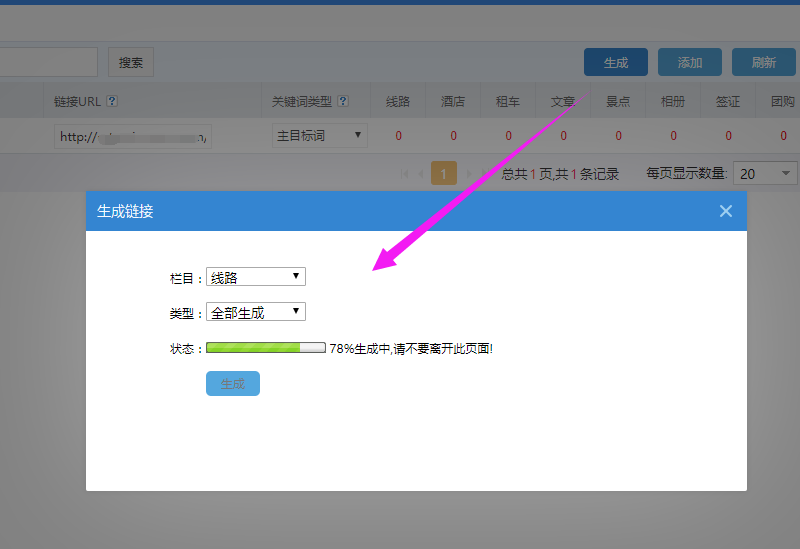The image size is (800, 549).
Task: Click the search text box
Action: (x=48, y=62)
